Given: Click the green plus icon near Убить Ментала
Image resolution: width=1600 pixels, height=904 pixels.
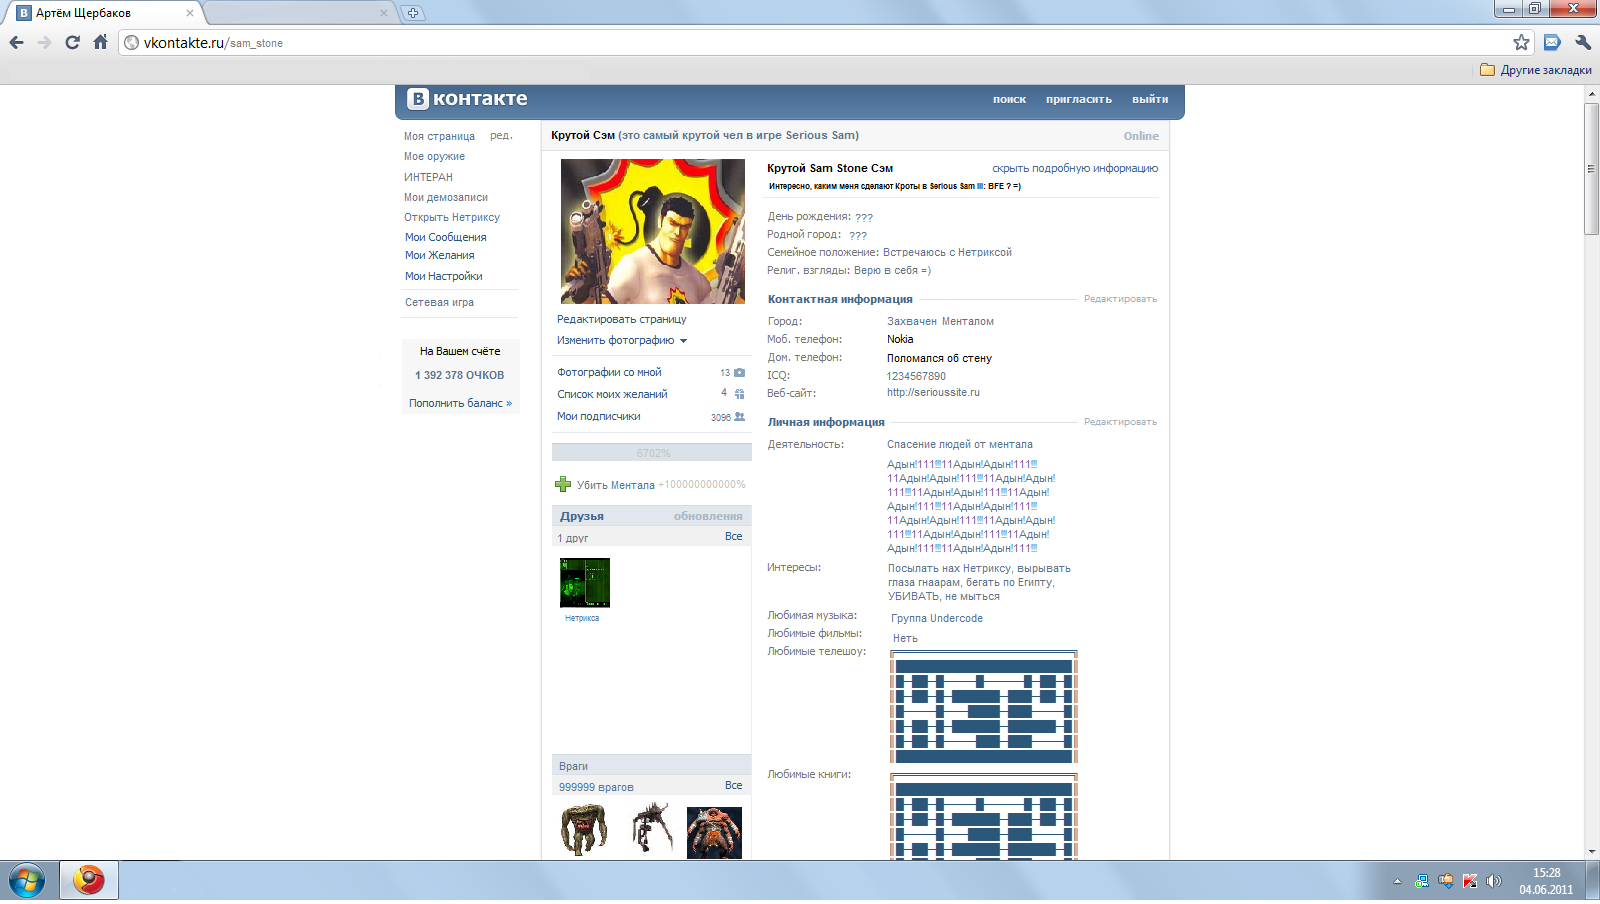Looking at the screenshot, I should [x=563, y=484].
